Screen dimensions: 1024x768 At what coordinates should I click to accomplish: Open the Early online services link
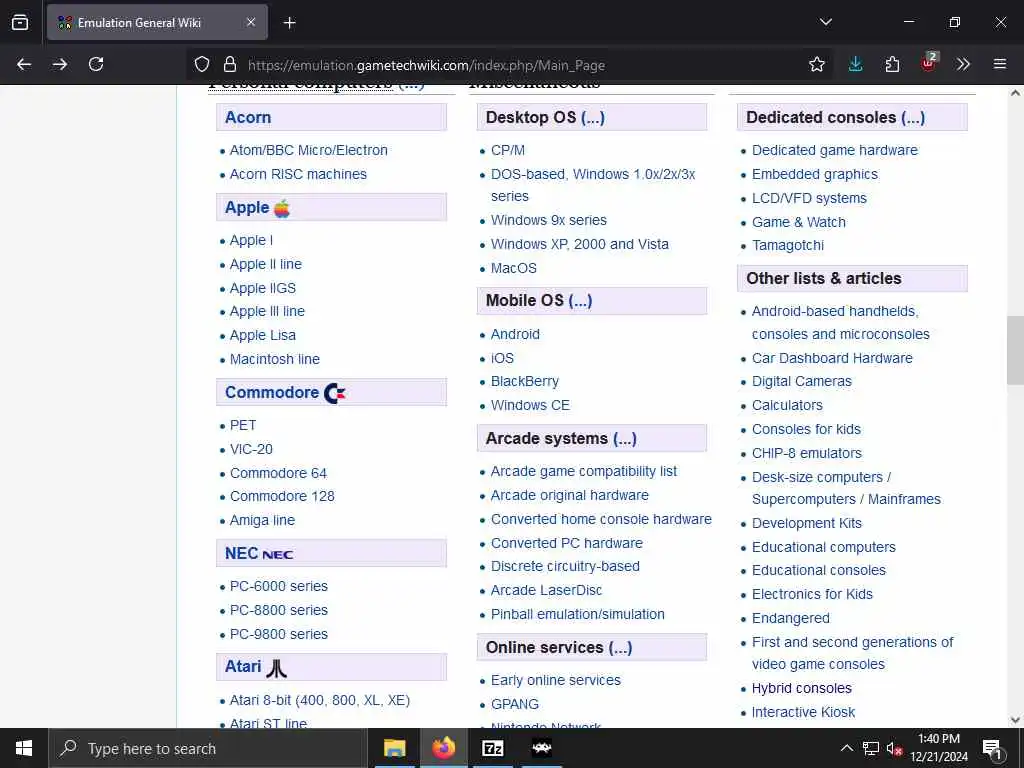click(x=555, y=680)
